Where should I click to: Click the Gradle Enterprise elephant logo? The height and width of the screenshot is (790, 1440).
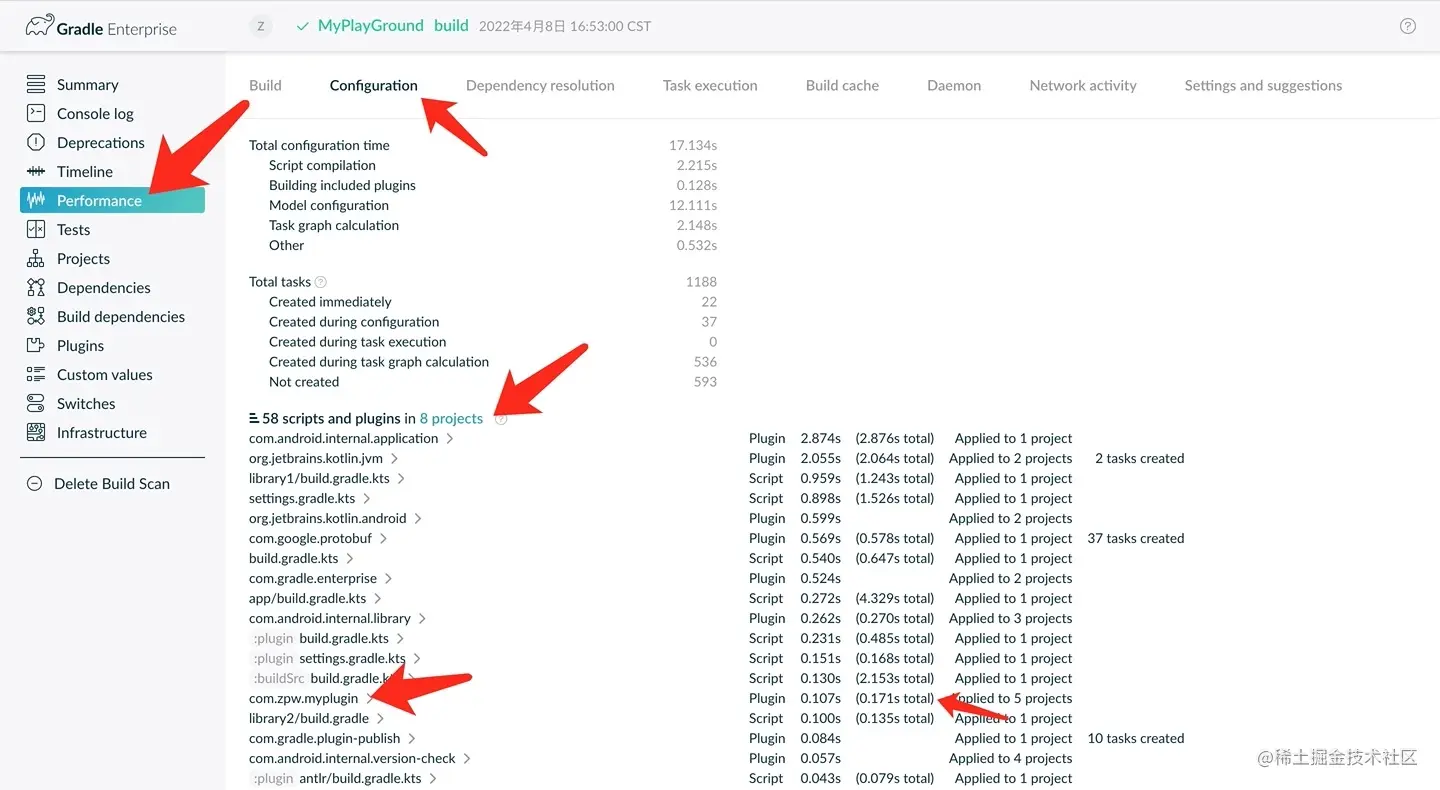(x=40, y=27)
